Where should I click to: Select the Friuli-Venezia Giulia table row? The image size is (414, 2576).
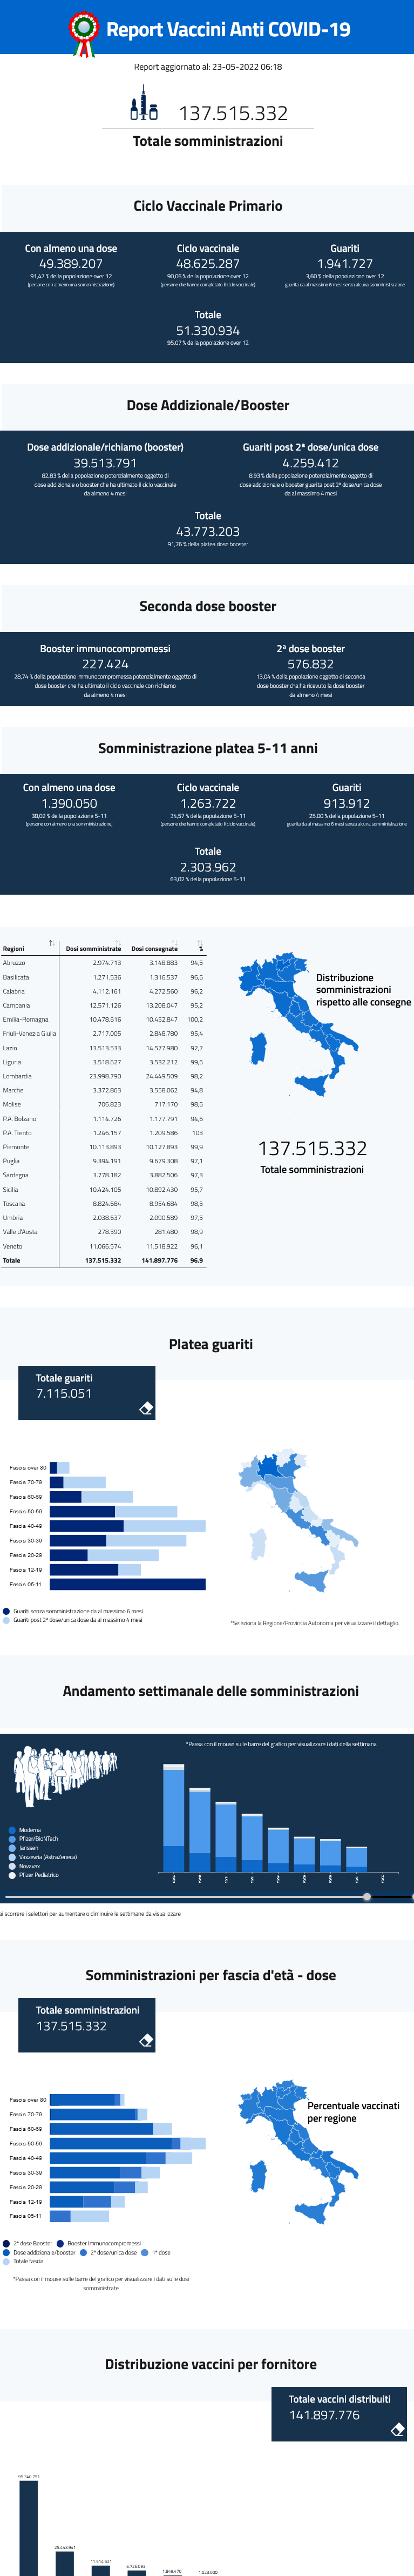[x=103, y=1033]
